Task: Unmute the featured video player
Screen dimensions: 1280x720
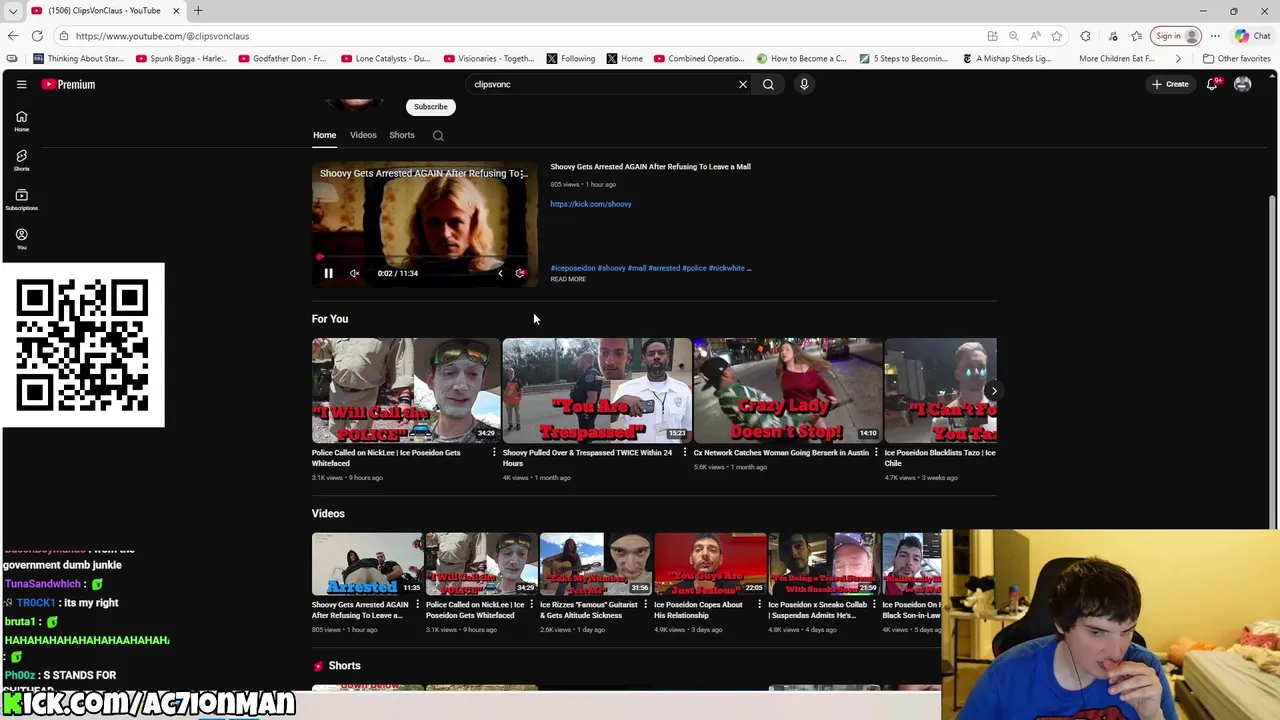Action: tap(354, 273)
